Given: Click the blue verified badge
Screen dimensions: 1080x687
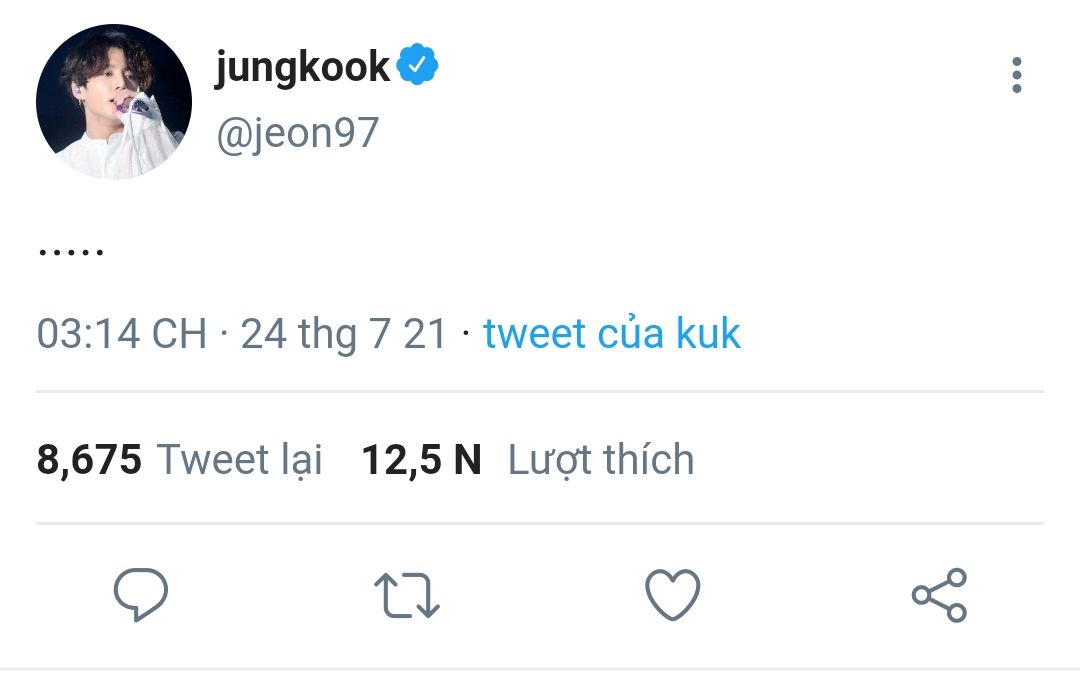Looking at the screenshot, I should [418, 67].
